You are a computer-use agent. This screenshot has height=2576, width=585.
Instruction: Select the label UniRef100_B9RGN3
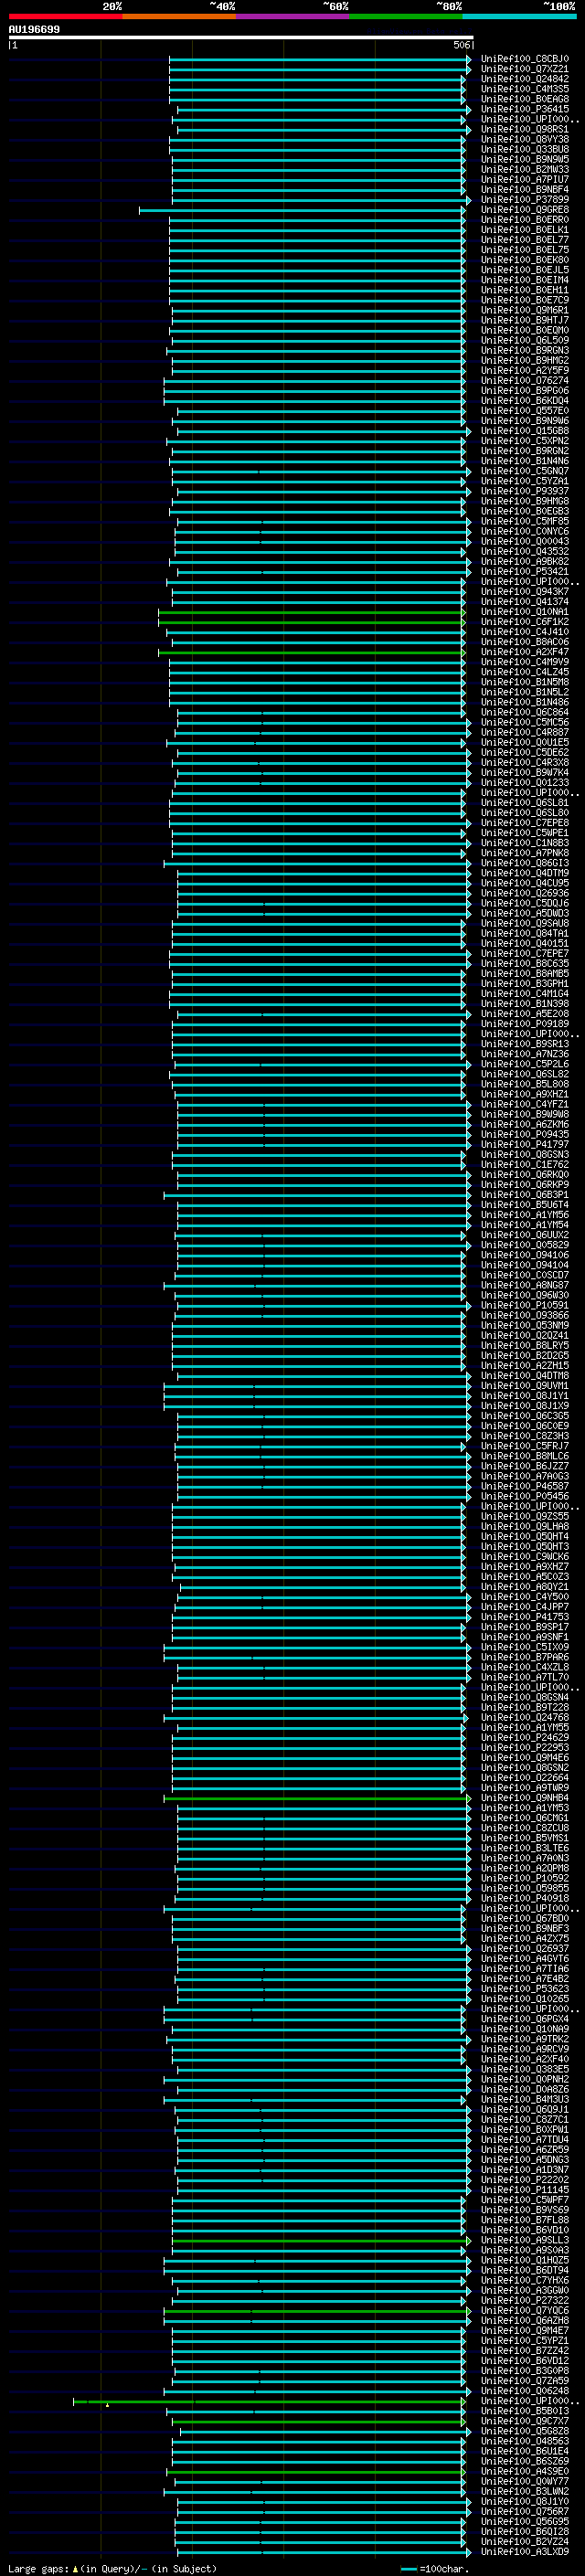tap(524, 350)
